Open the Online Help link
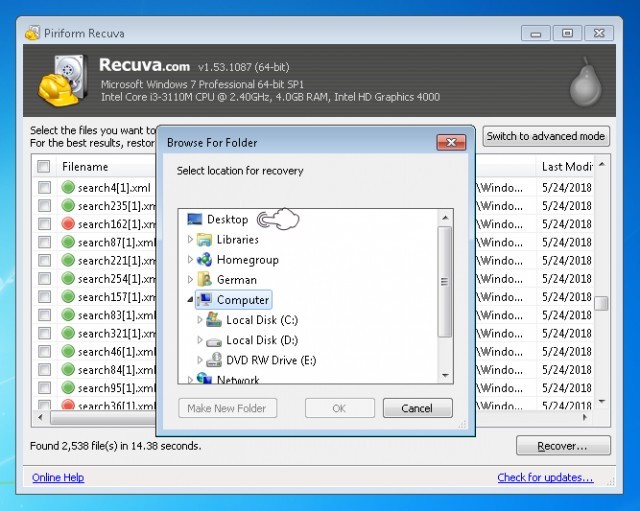 (x=58, y=477)
